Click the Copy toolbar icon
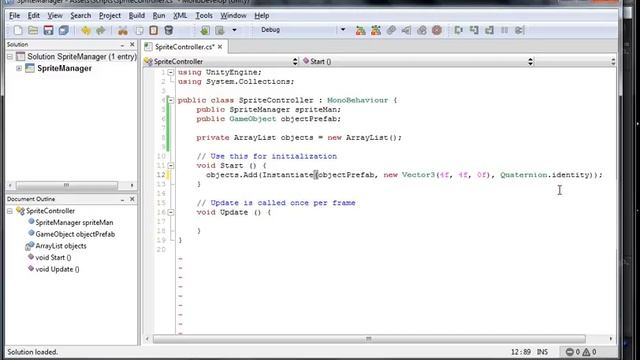 tap(139, 30)
